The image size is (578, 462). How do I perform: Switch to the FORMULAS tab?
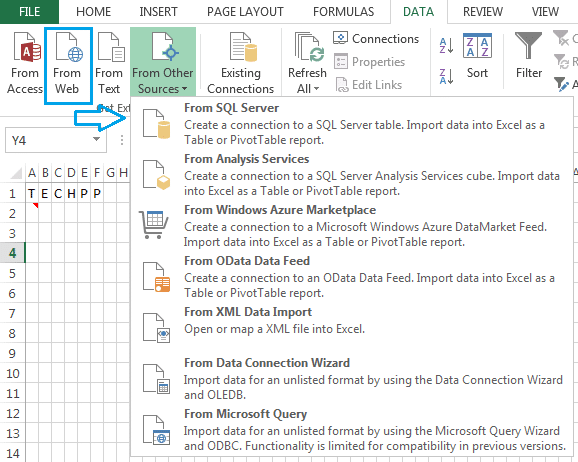coord(343,12)
